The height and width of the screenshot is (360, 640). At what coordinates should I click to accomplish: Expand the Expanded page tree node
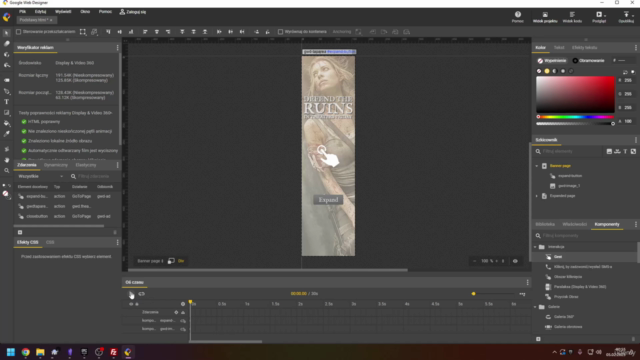[537, 196]
